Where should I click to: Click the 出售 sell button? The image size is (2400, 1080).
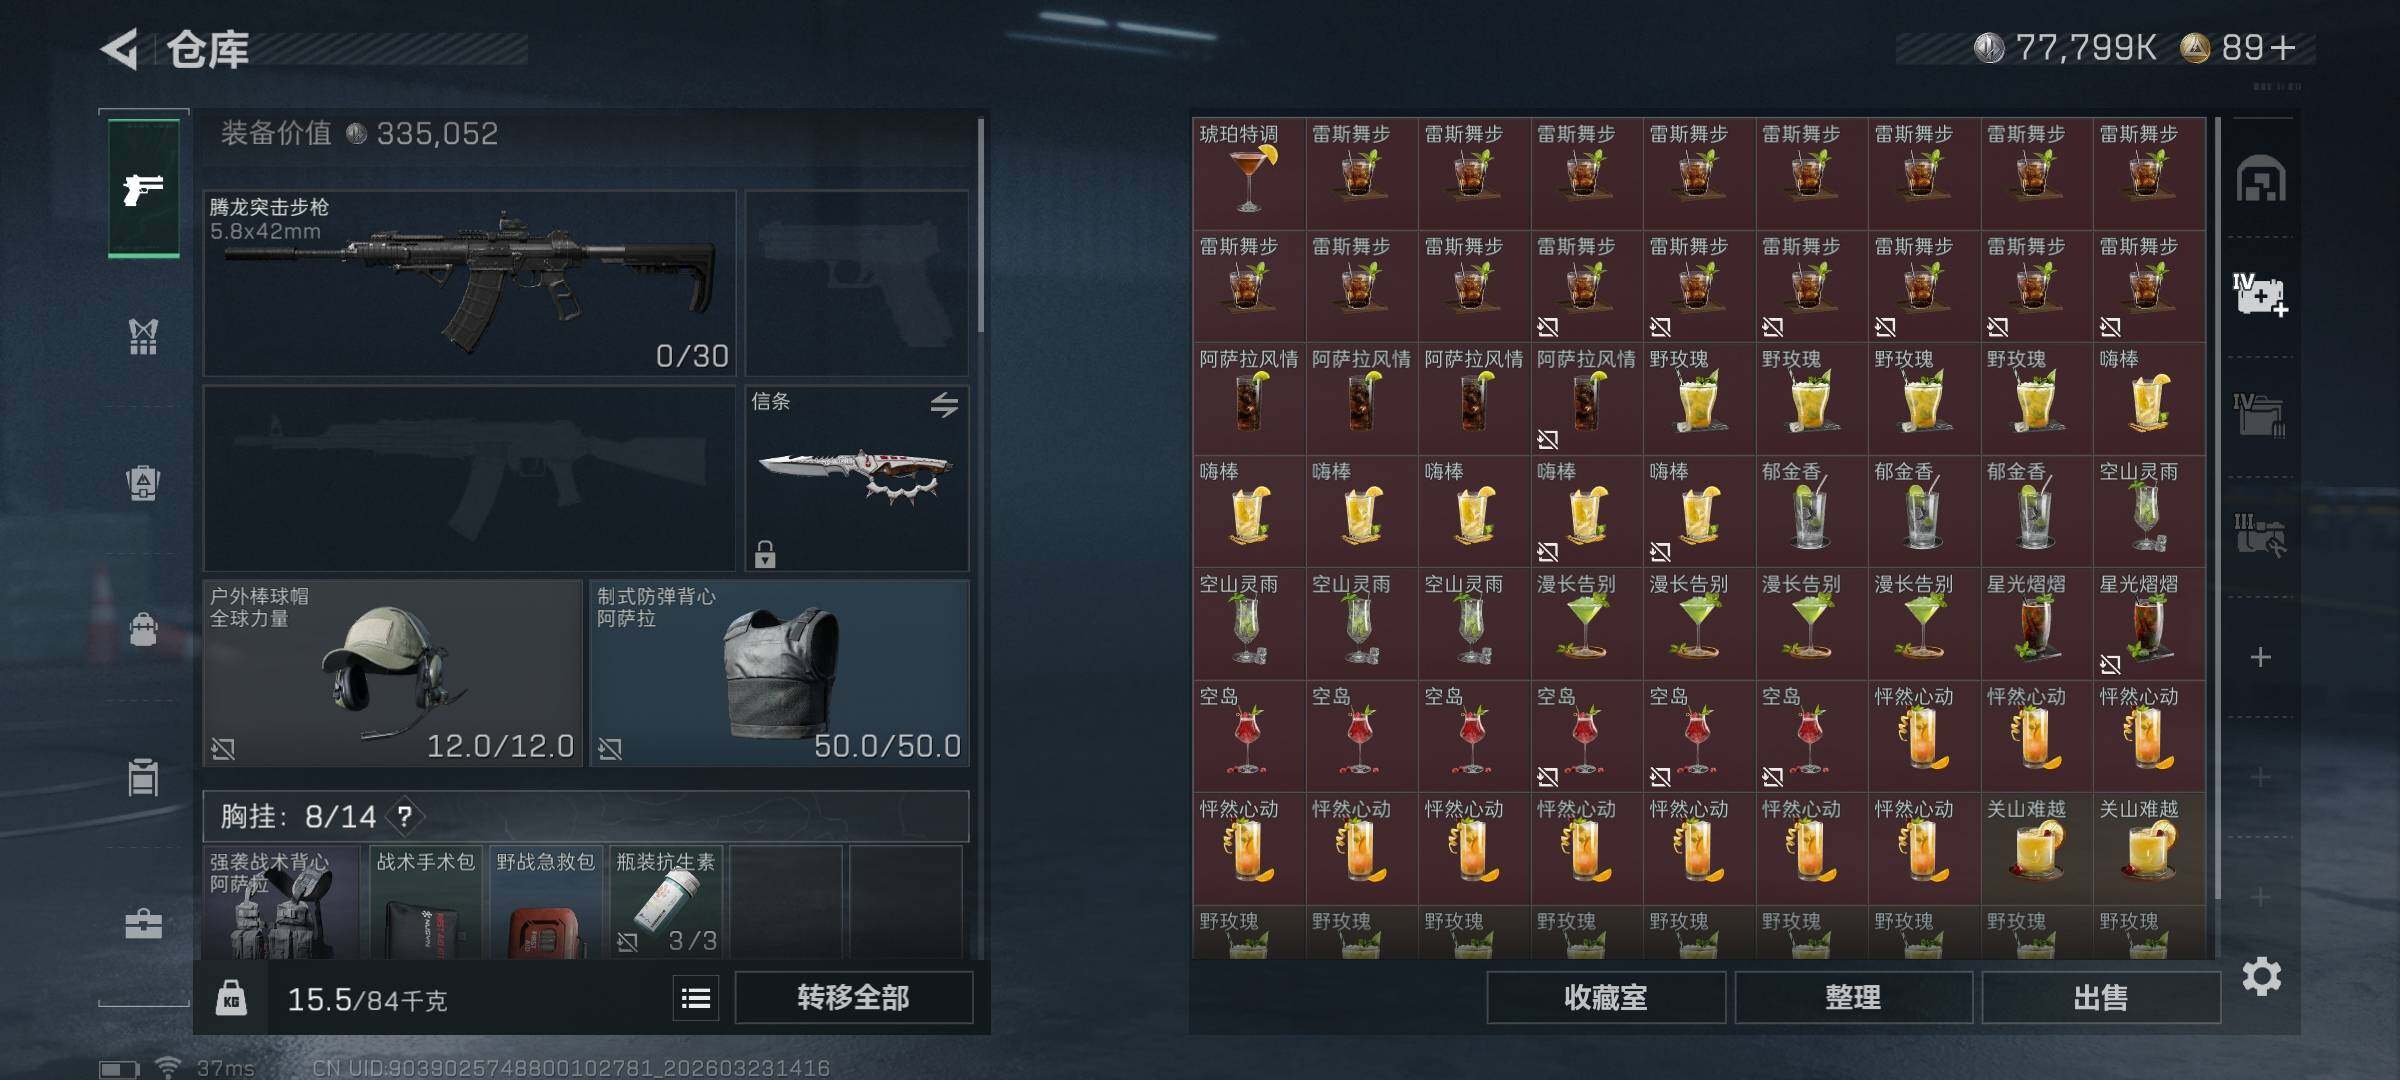(2100, 997)
